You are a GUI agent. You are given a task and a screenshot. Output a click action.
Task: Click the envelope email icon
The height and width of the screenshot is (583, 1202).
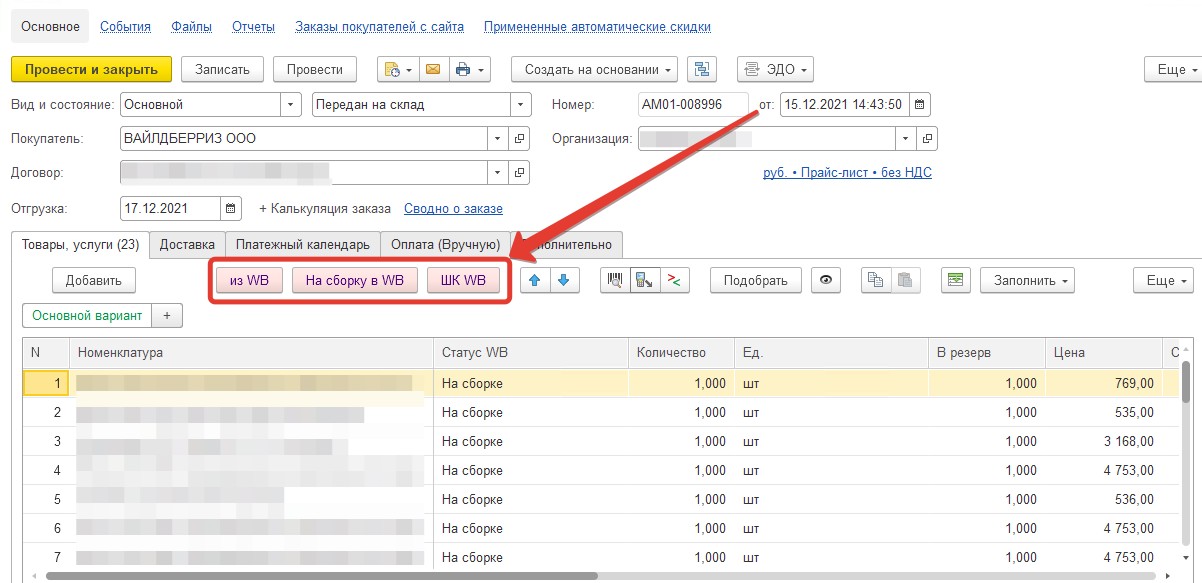click(433, 69)
